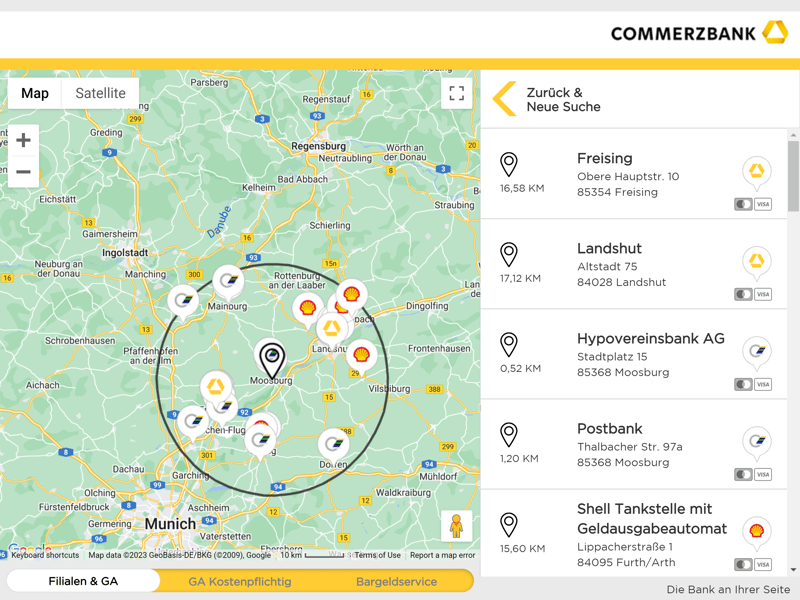Click the location pin beside Postbank entry
The height and width of the screenshot is (600, 800).
click(509, 434)
